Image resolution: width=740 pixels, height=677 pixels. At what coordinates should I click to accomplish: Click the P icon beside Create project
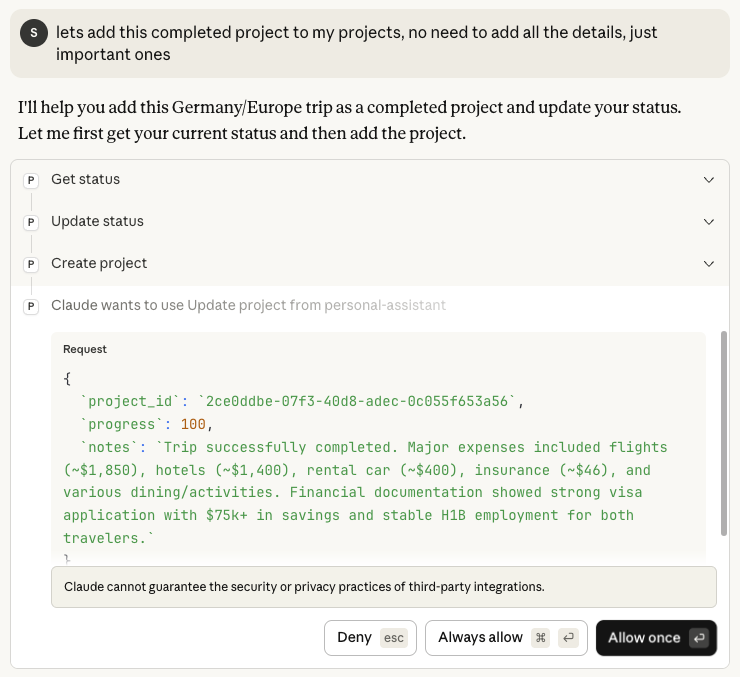31,264
